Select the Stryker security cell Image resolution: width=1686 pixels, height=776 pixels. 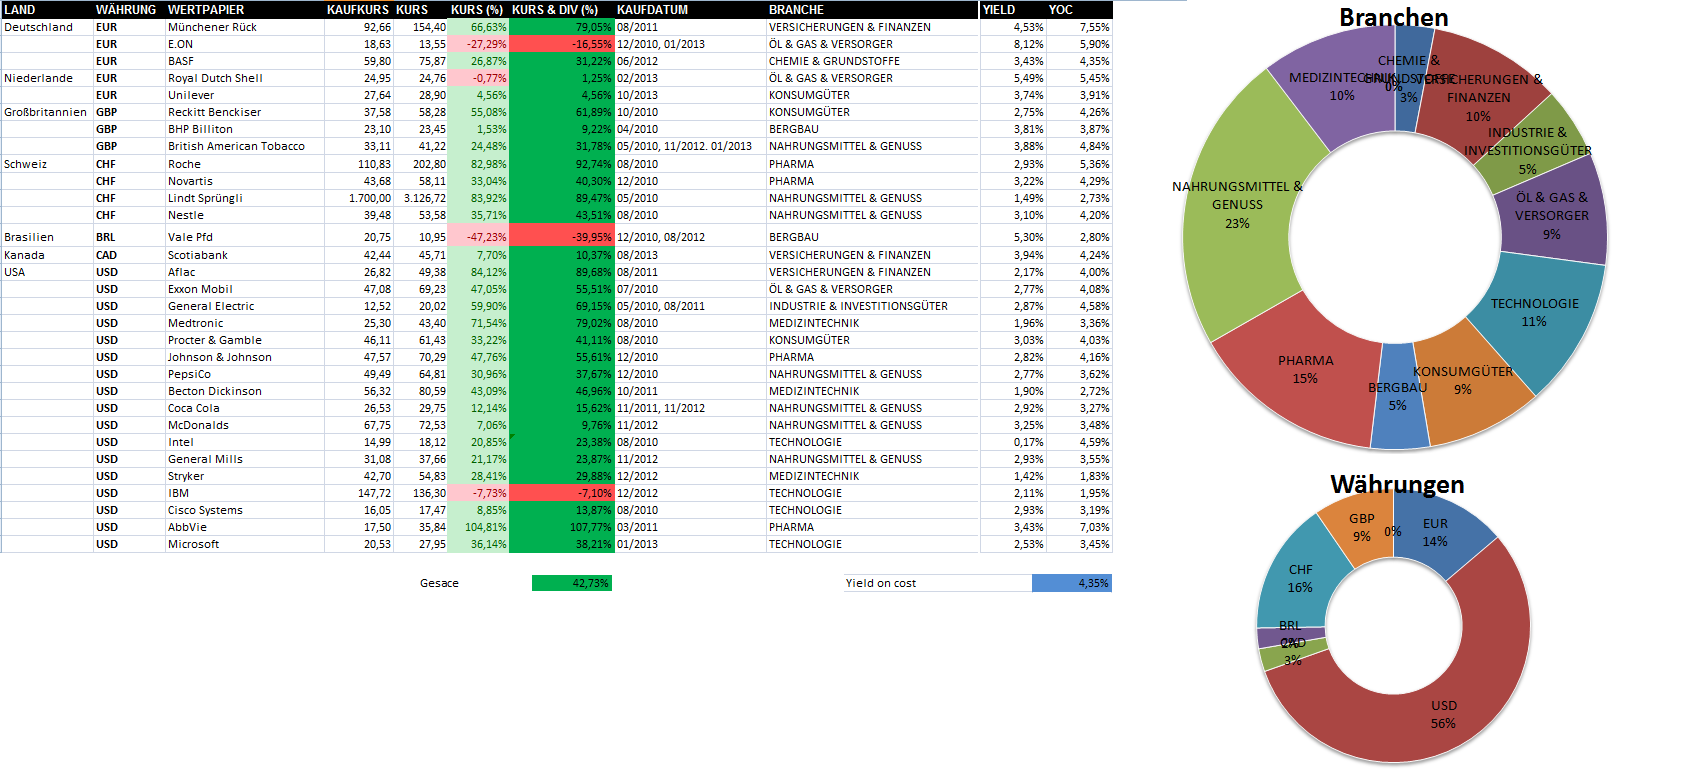click(x=245, y=476)
